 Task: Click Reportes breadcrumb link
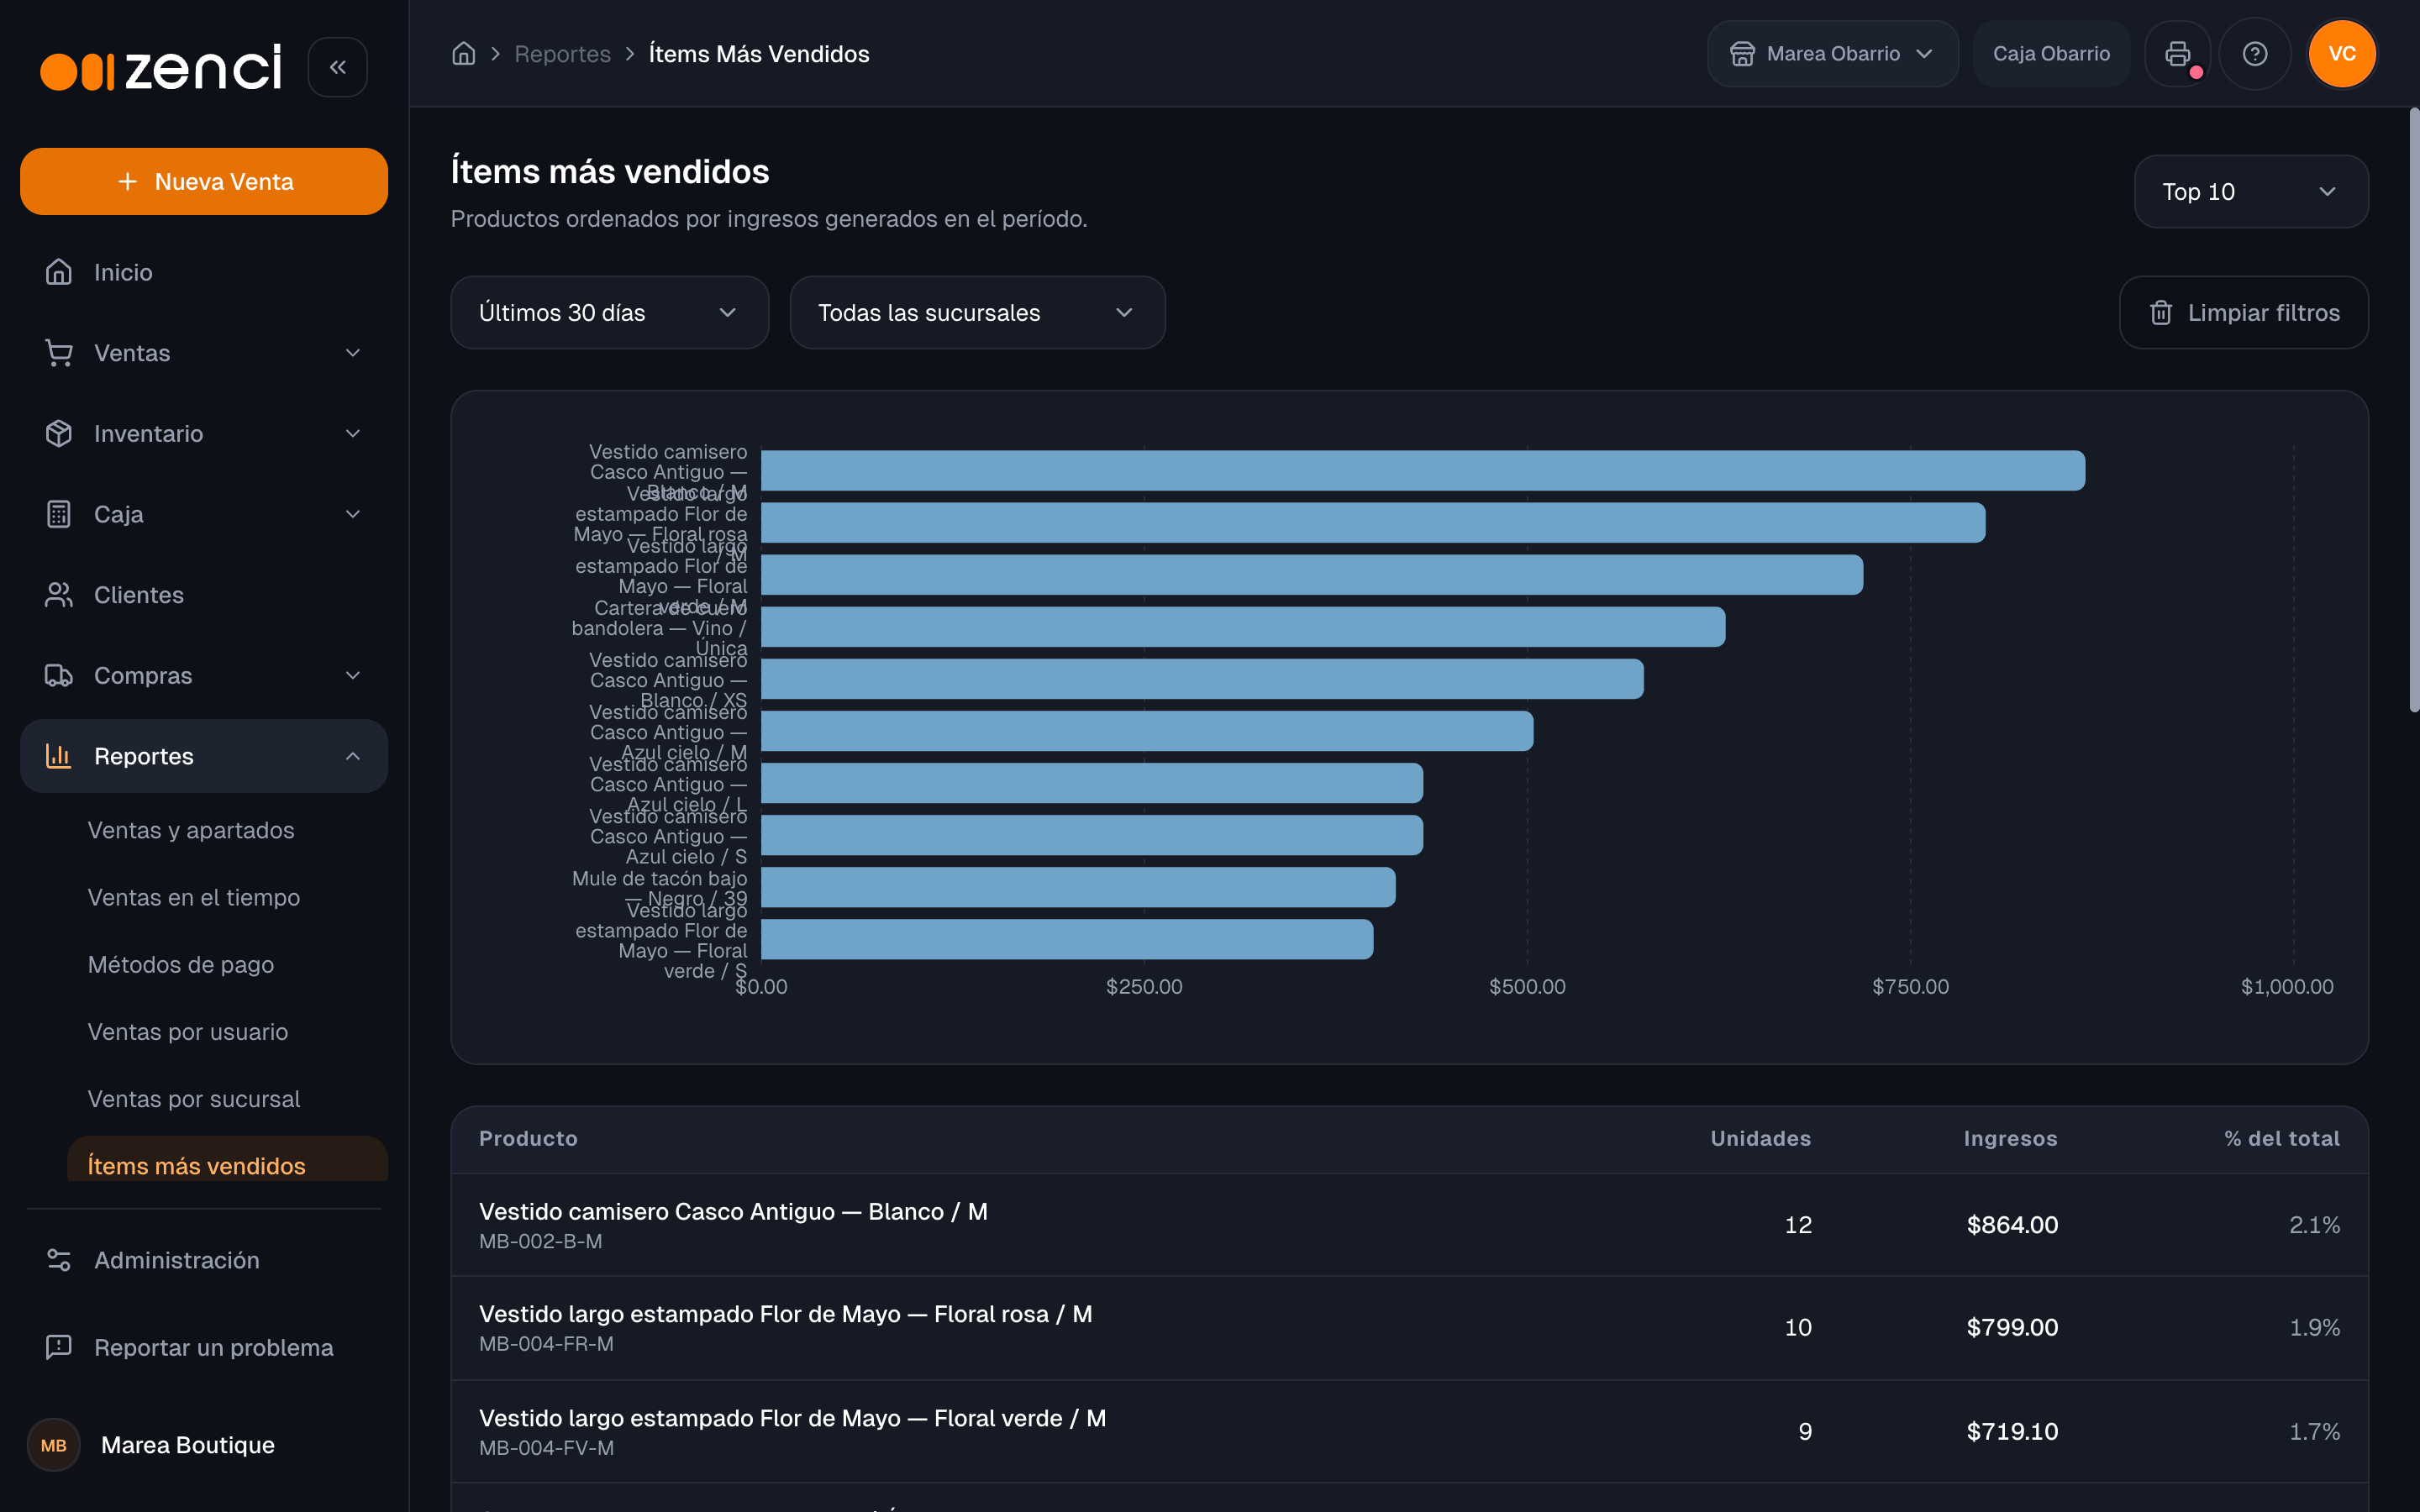[562, 54]
